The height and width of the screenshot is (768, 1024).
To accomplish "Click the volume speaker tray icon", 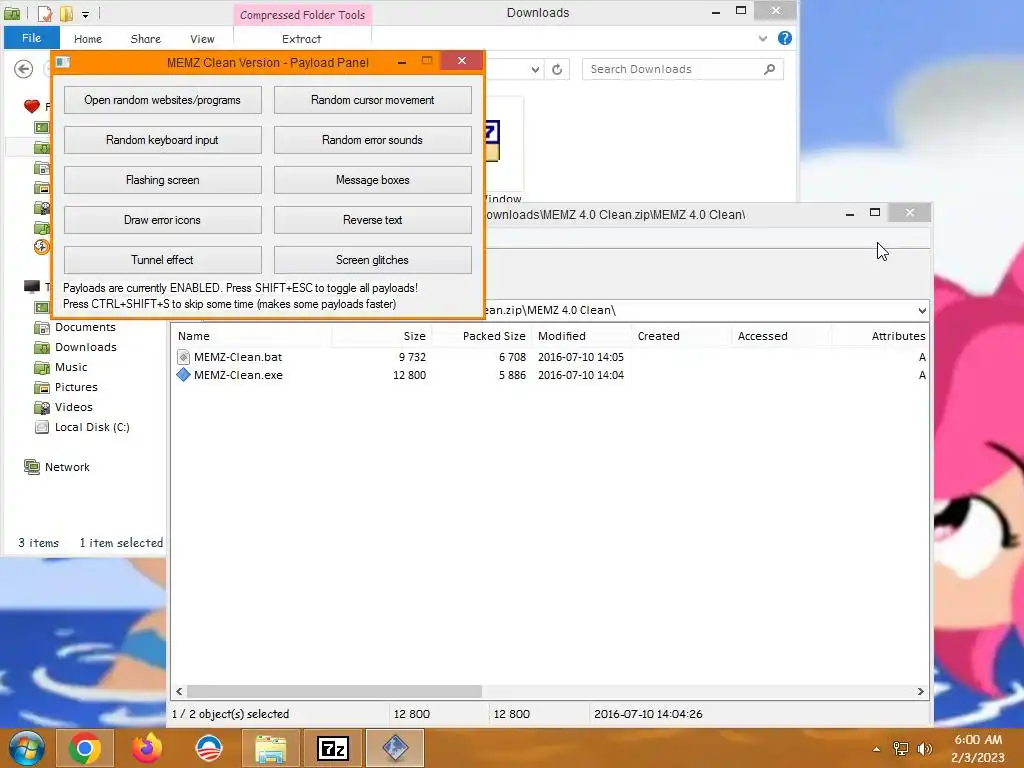I will click(924, 749).
